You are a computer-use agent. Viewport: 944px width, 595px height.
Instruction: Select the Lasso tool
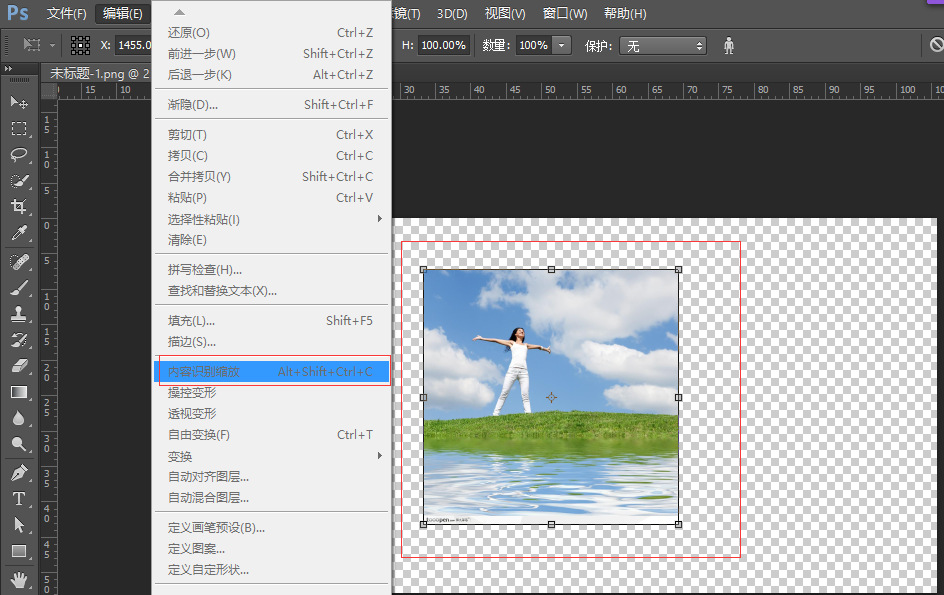tap(19, 154)
